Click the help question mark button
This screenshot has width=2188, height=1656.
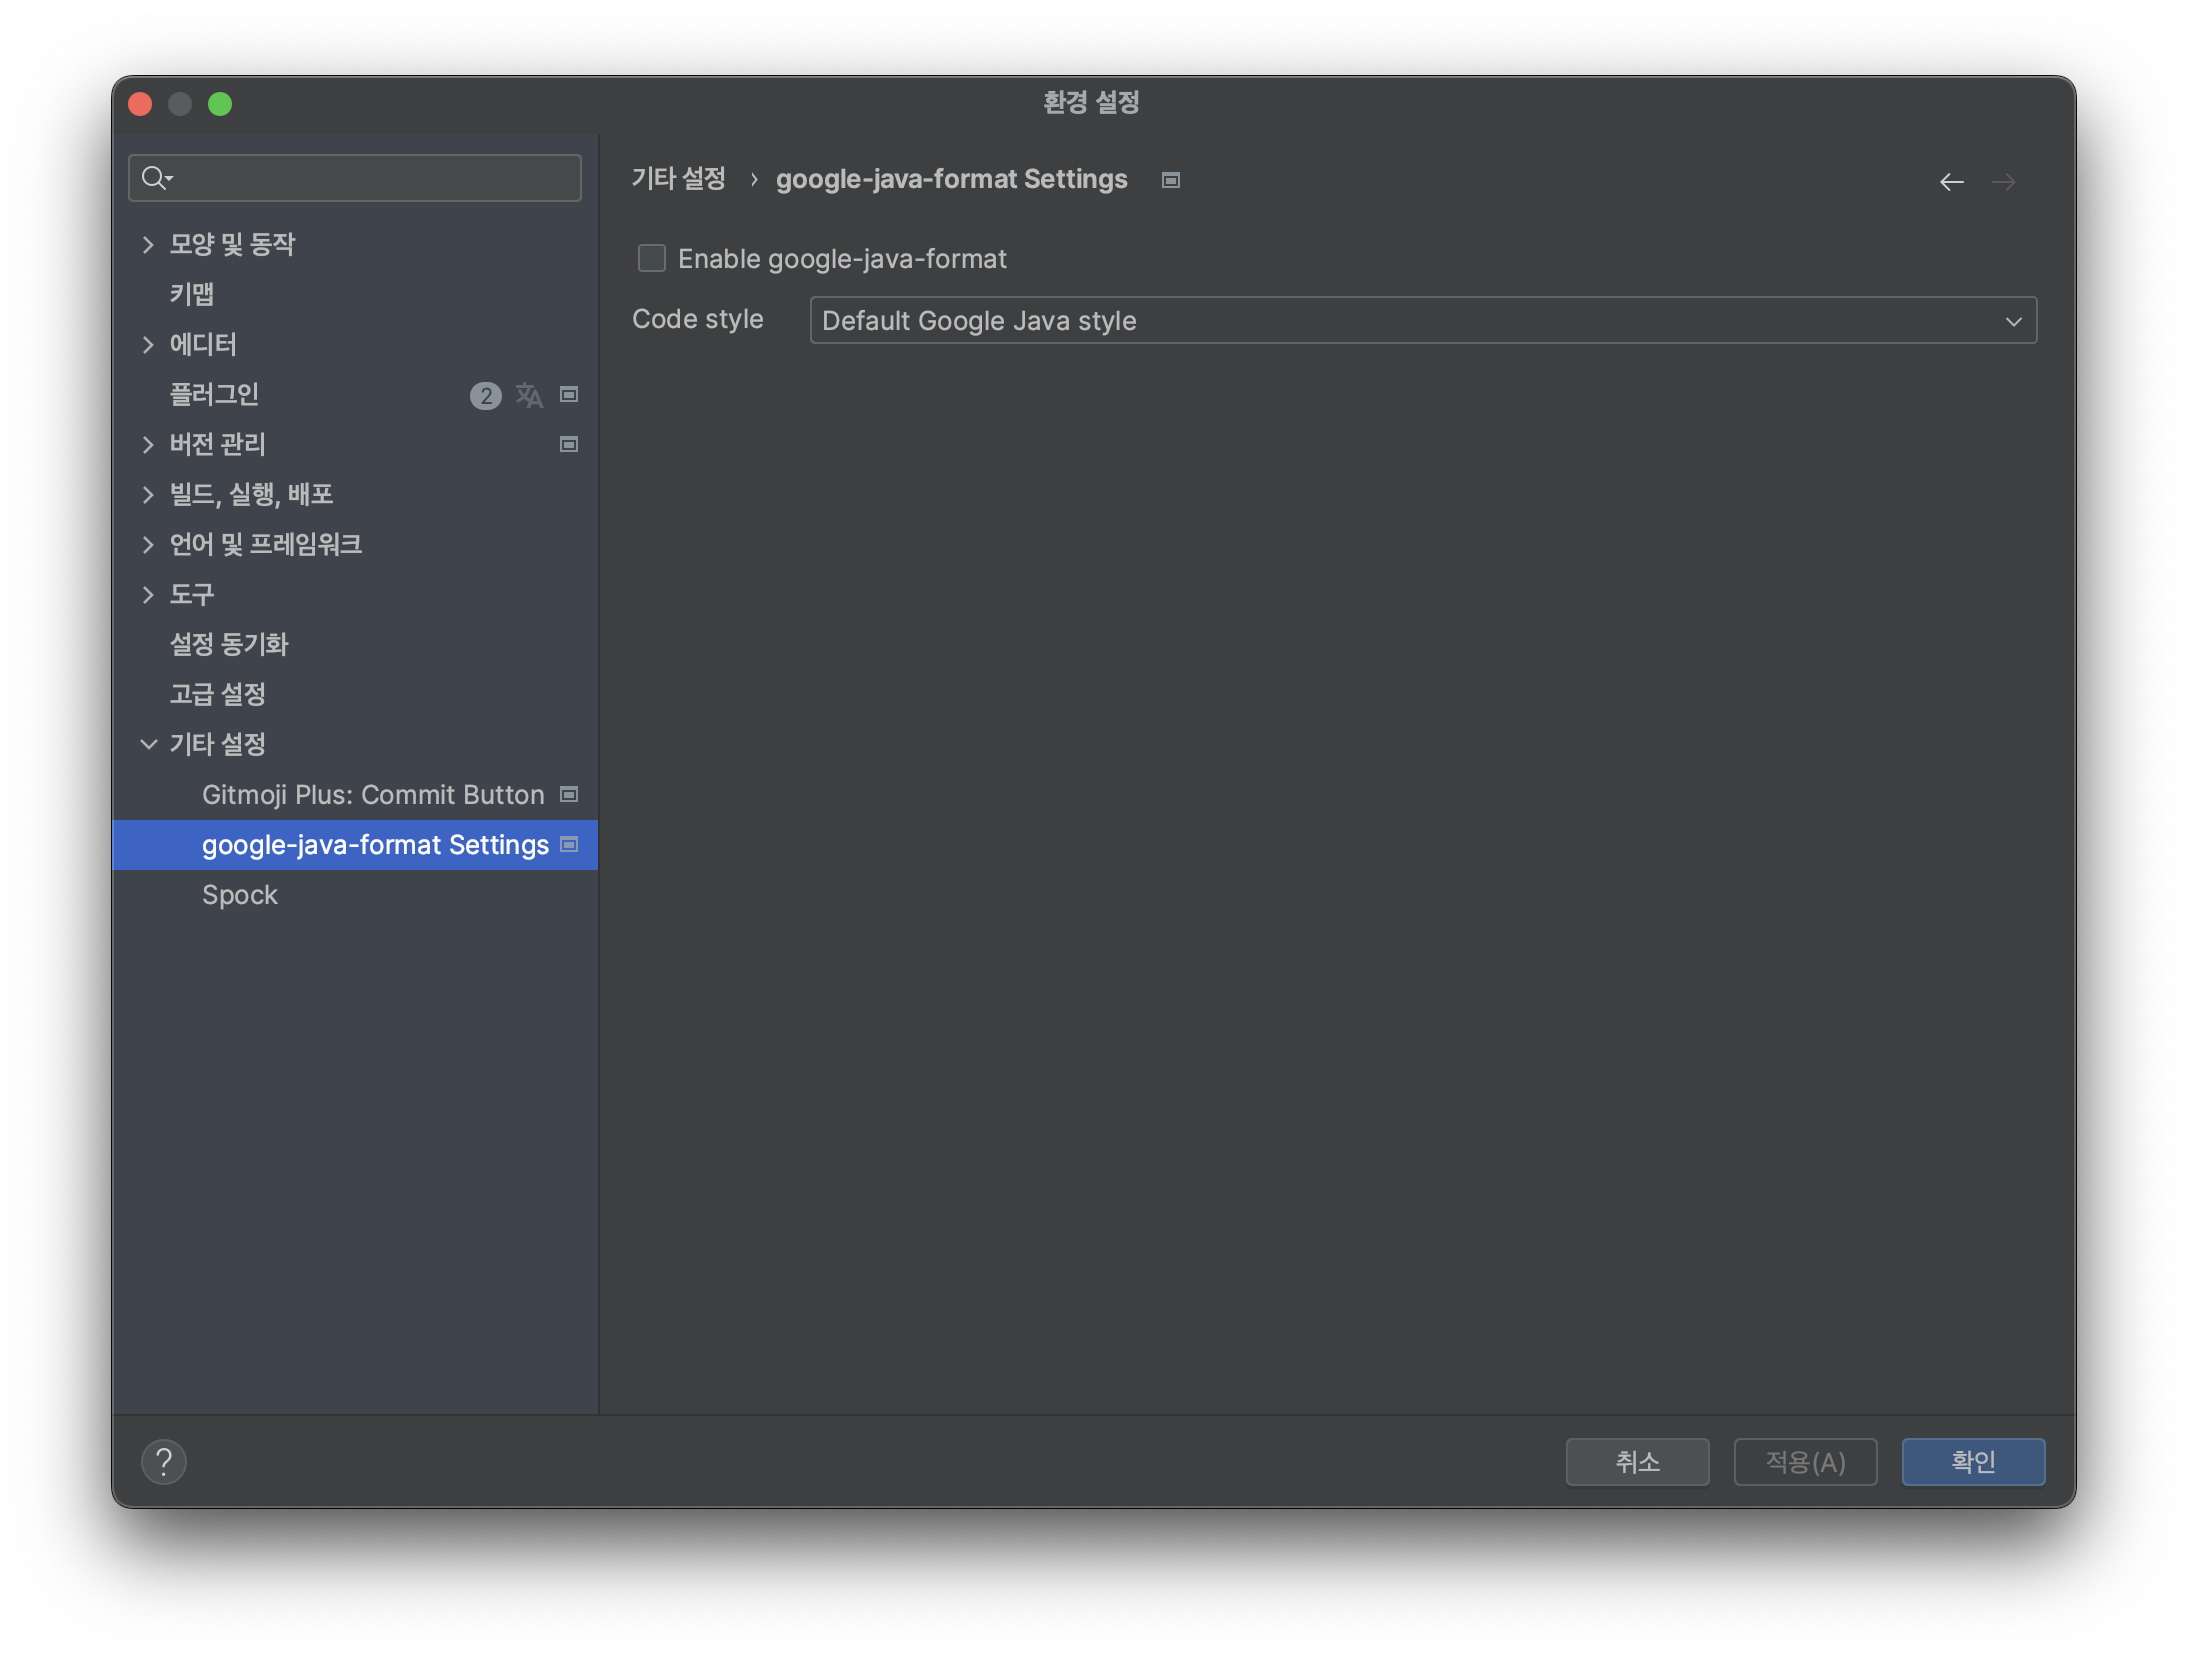click(x=164, y=1462)
